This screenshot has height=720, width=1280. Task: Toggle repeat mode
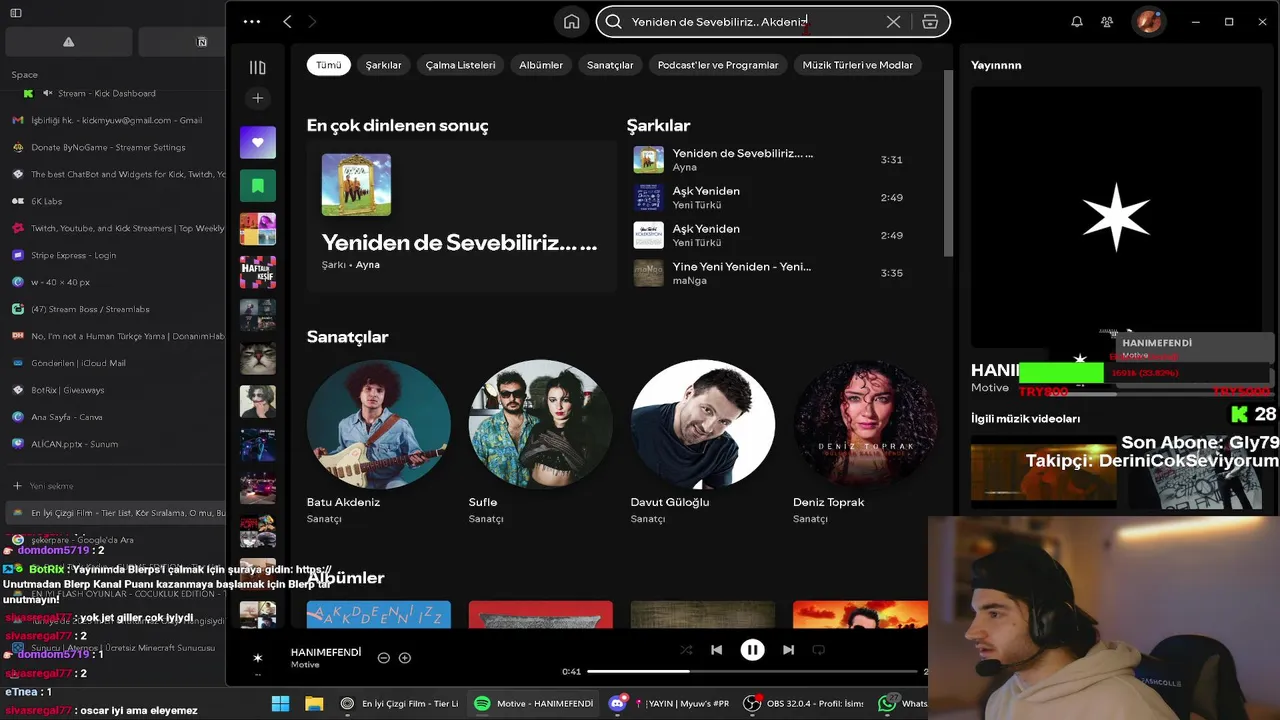818,650
